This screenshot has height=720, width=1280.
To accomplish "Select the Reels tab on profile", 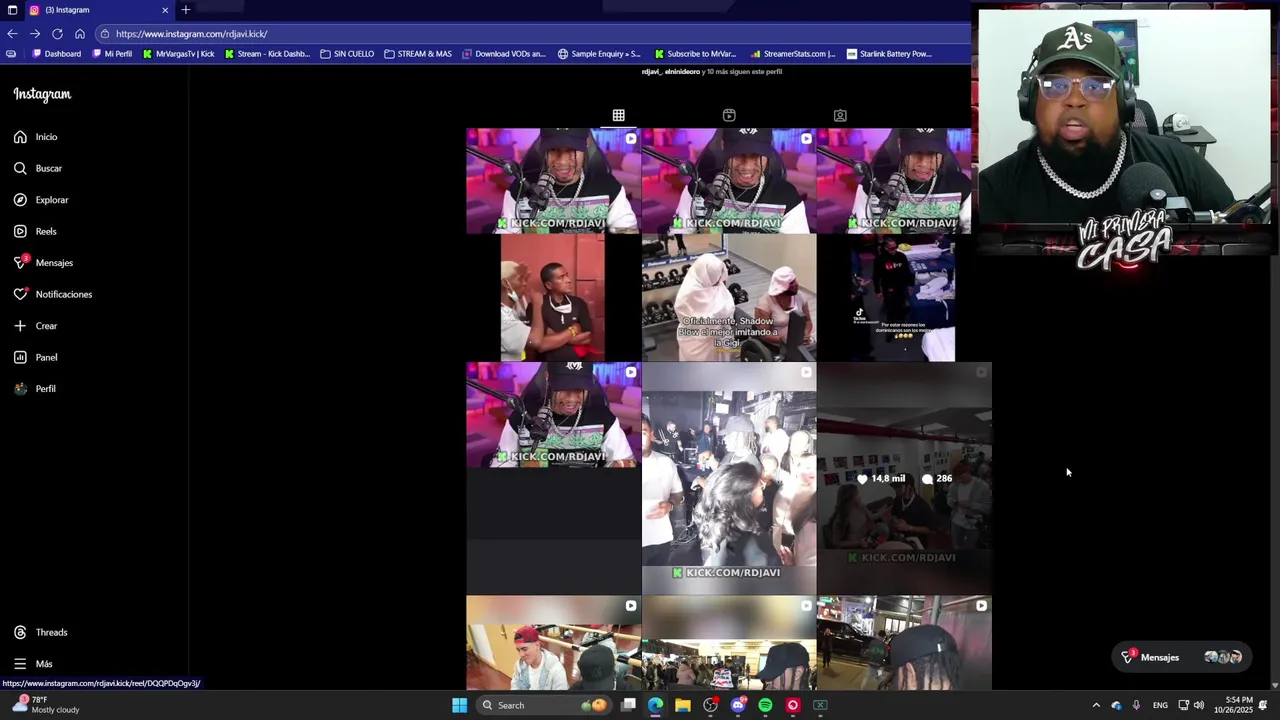I will (x=729, y=116).
